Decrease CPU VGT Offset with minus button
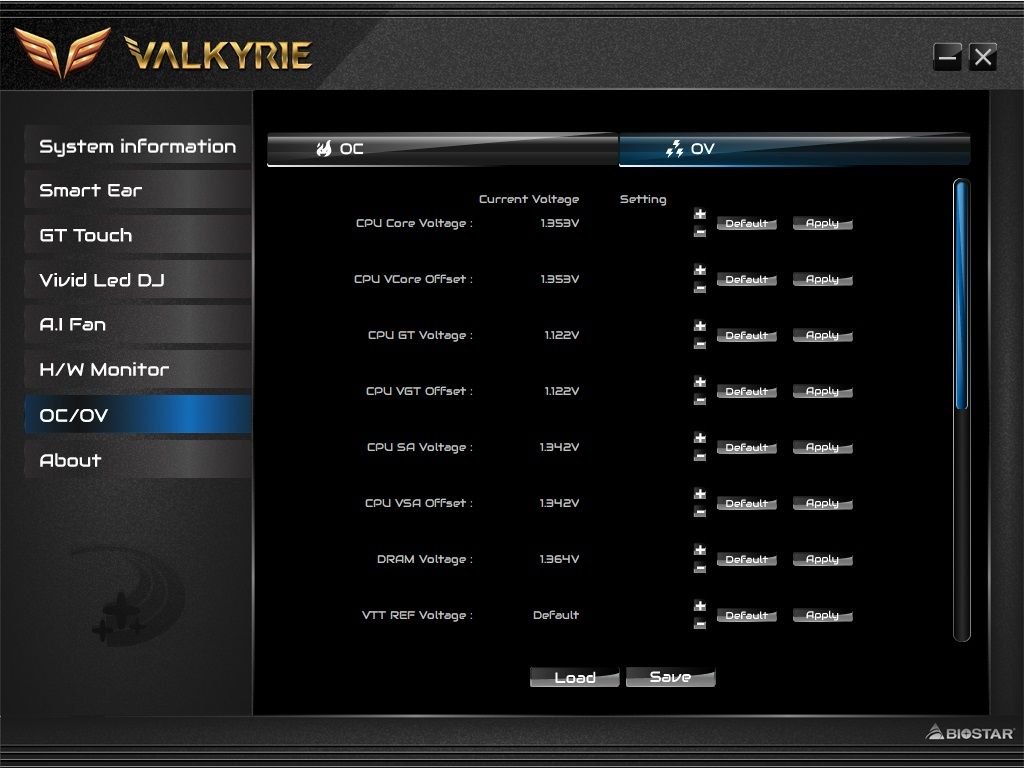 [699, 400]
